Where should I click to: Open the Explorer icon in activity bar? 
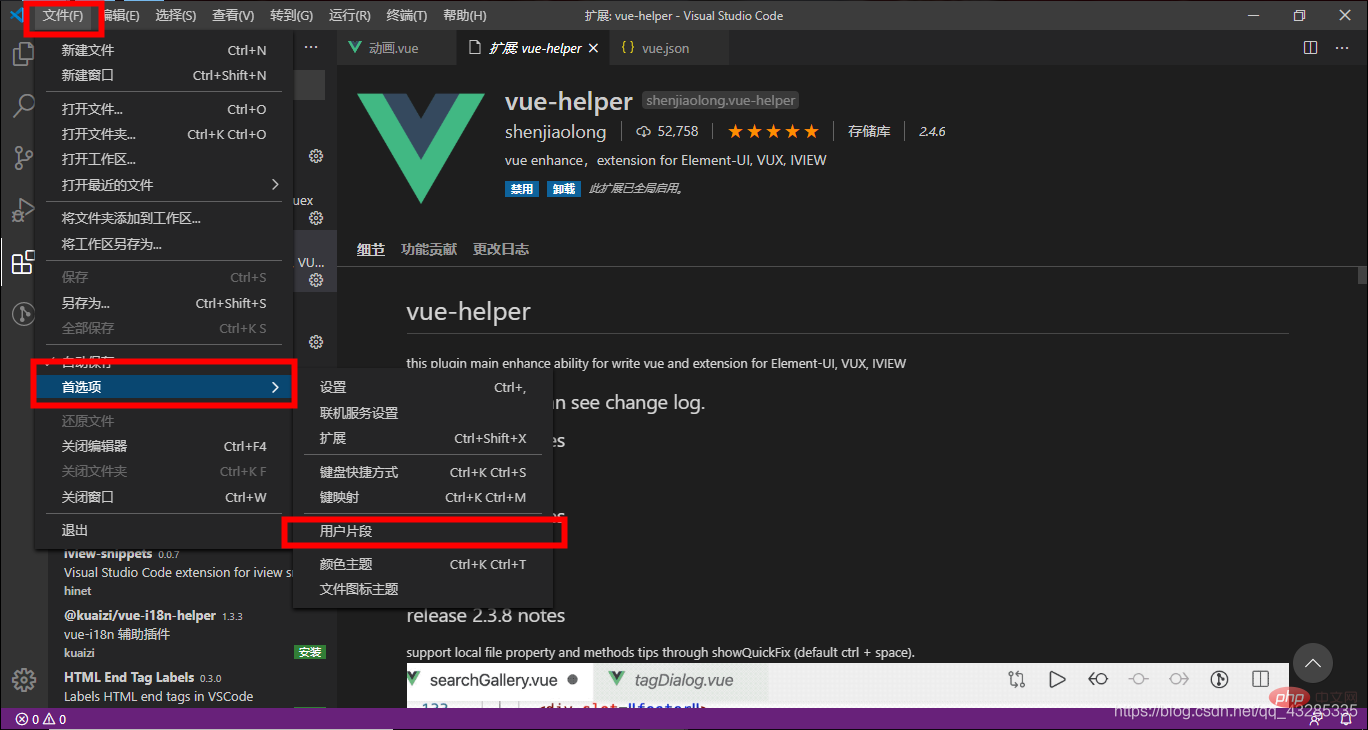tap(23, 55)
